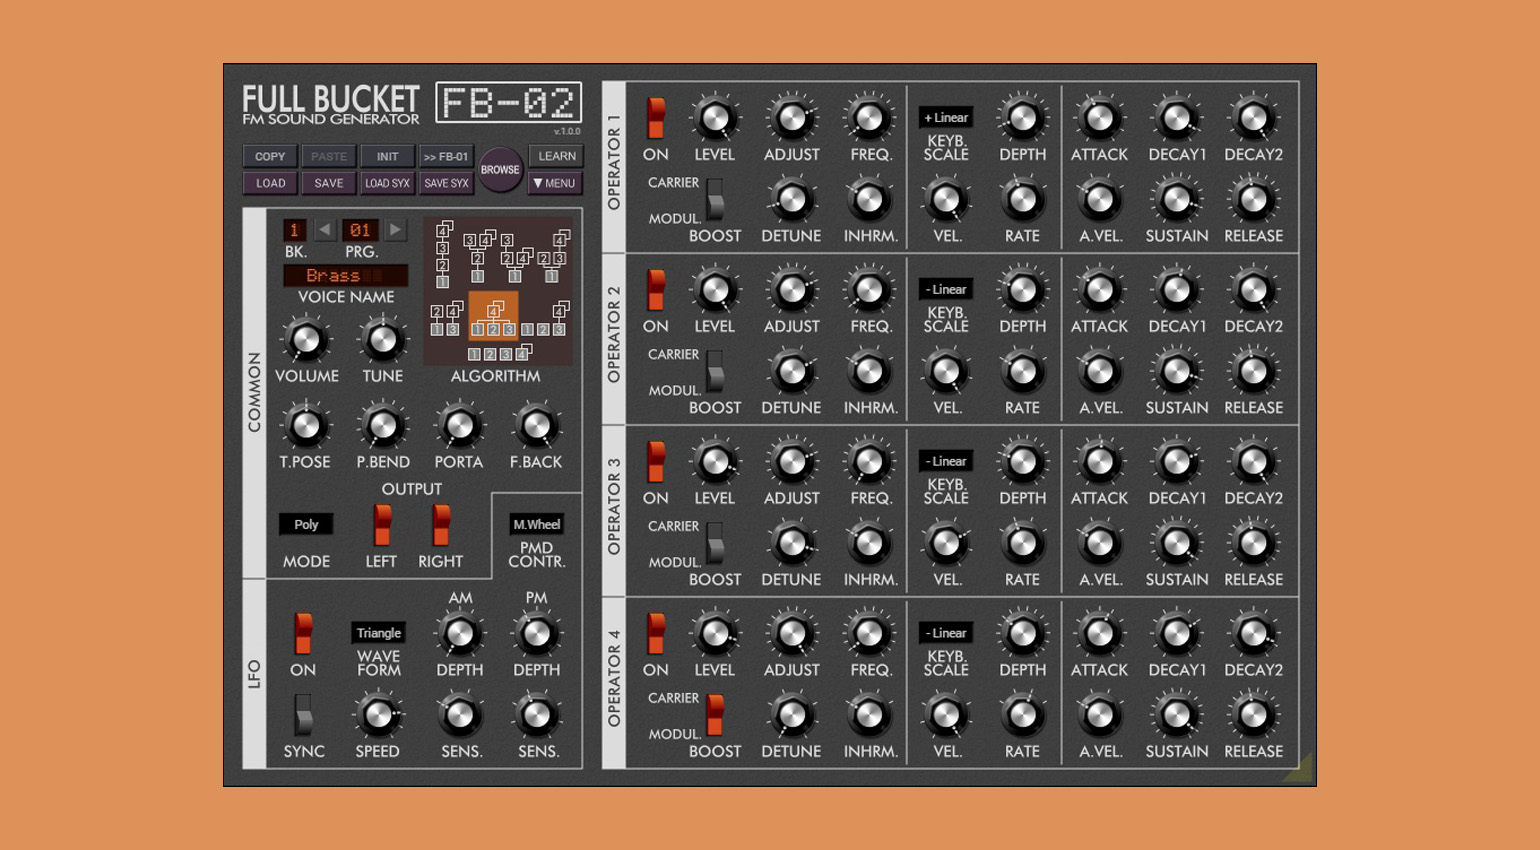The image size is (1540, 850).
Task: Open Operator 1 '+ Linear' keyboard scale dropdown
Action: pyautogui.click(x=946, y=118)
